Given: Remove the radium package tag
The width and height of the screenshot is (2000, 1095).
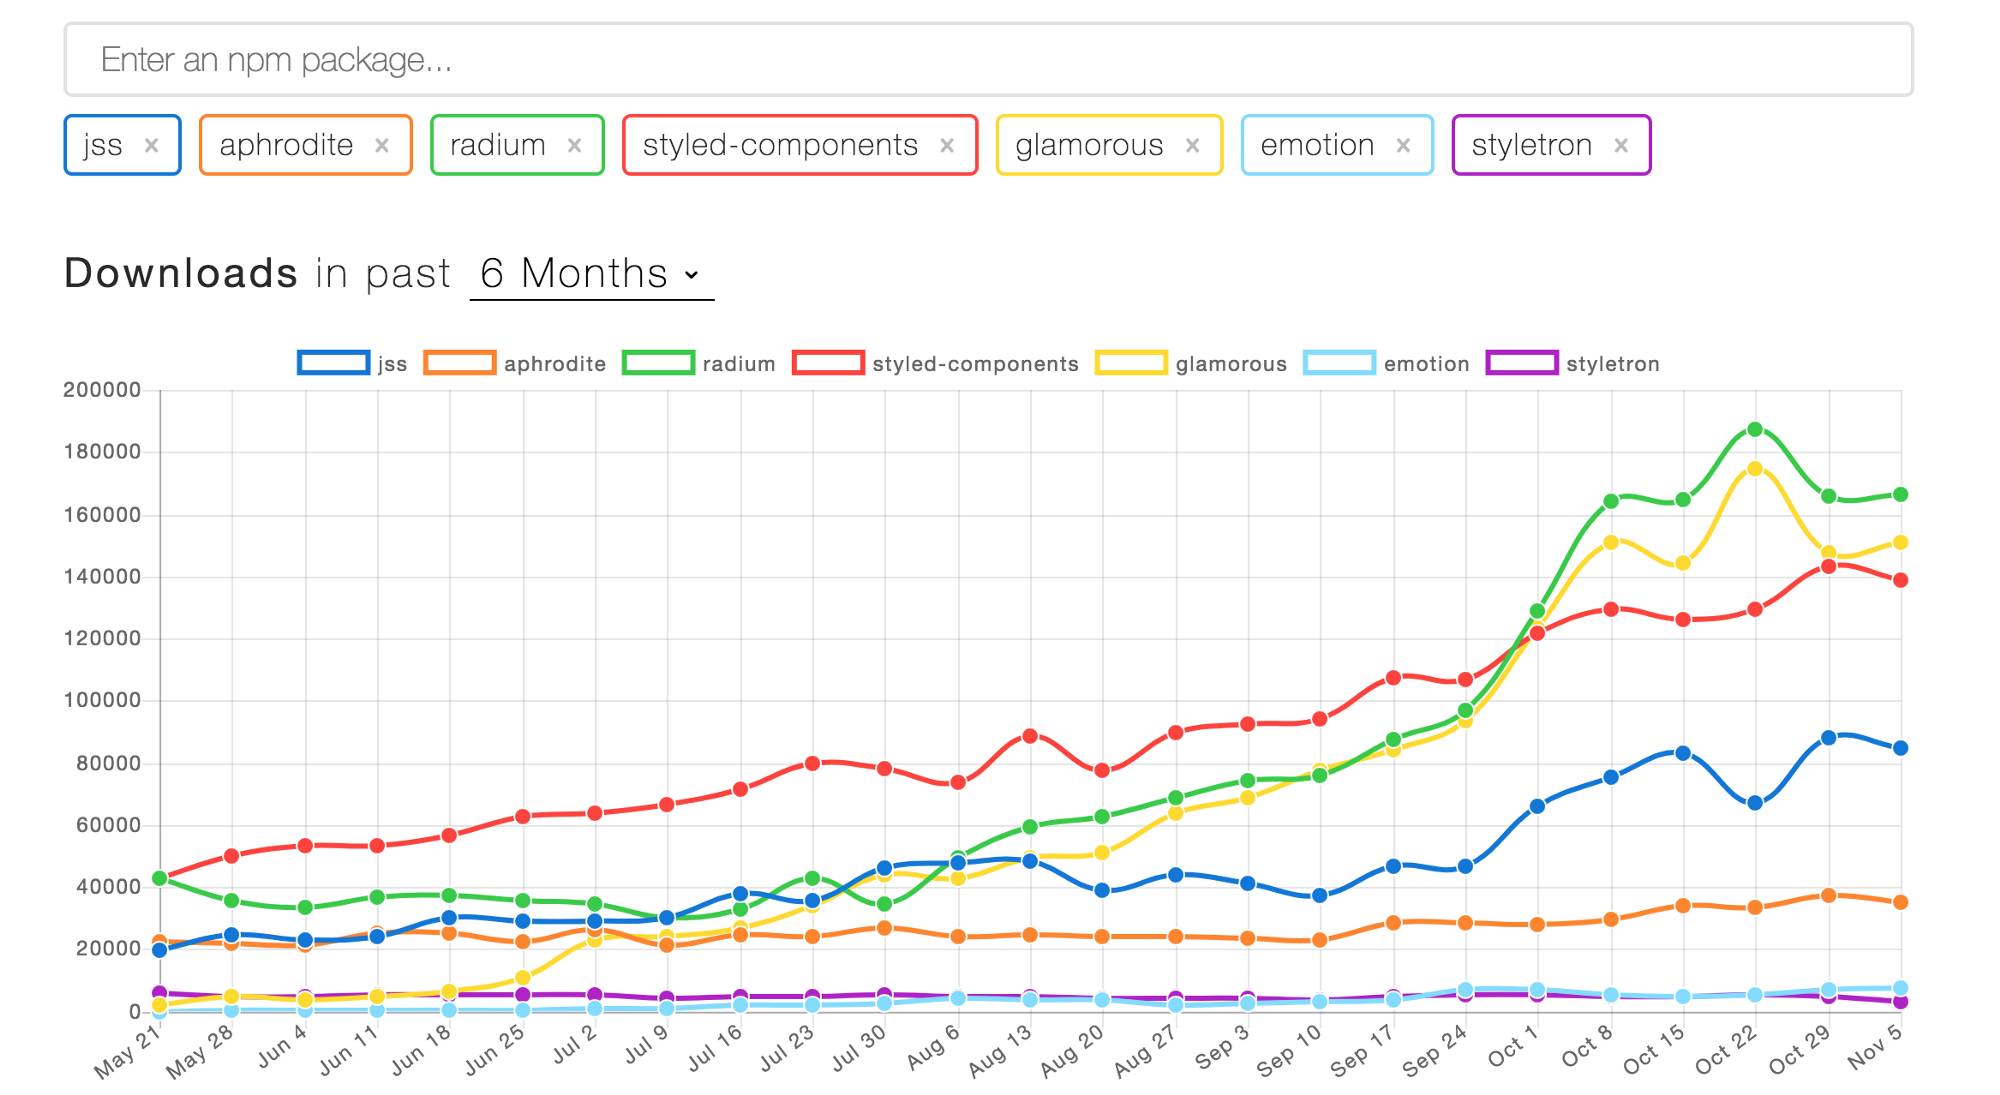Looking at the screenshot, I should 574,146.
